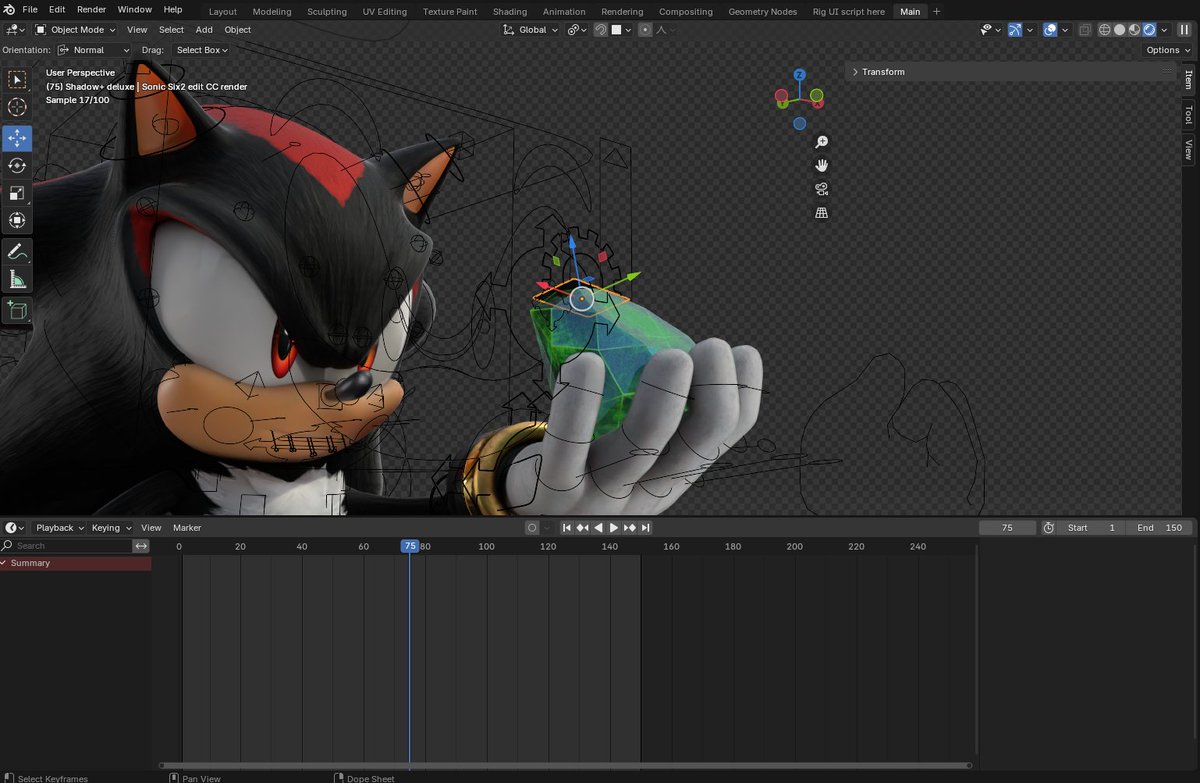Click the End frame field 150

click(x=1160, y=528)
